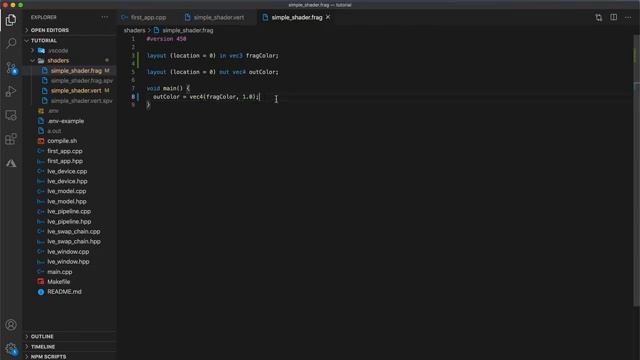The width and height of the screenshot is (640, 360).
Task: Open Explorer views and more actions ellipsis
Action: point(105,17)
